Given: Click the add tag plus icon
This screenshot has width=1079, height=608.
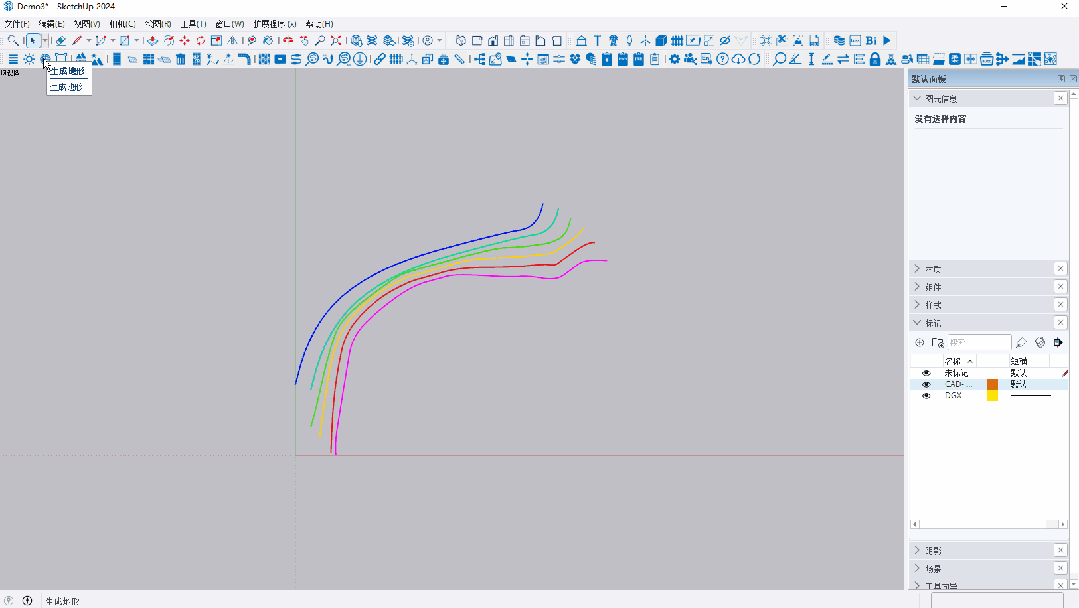Looking at the screenshot, I should point(920,343).
